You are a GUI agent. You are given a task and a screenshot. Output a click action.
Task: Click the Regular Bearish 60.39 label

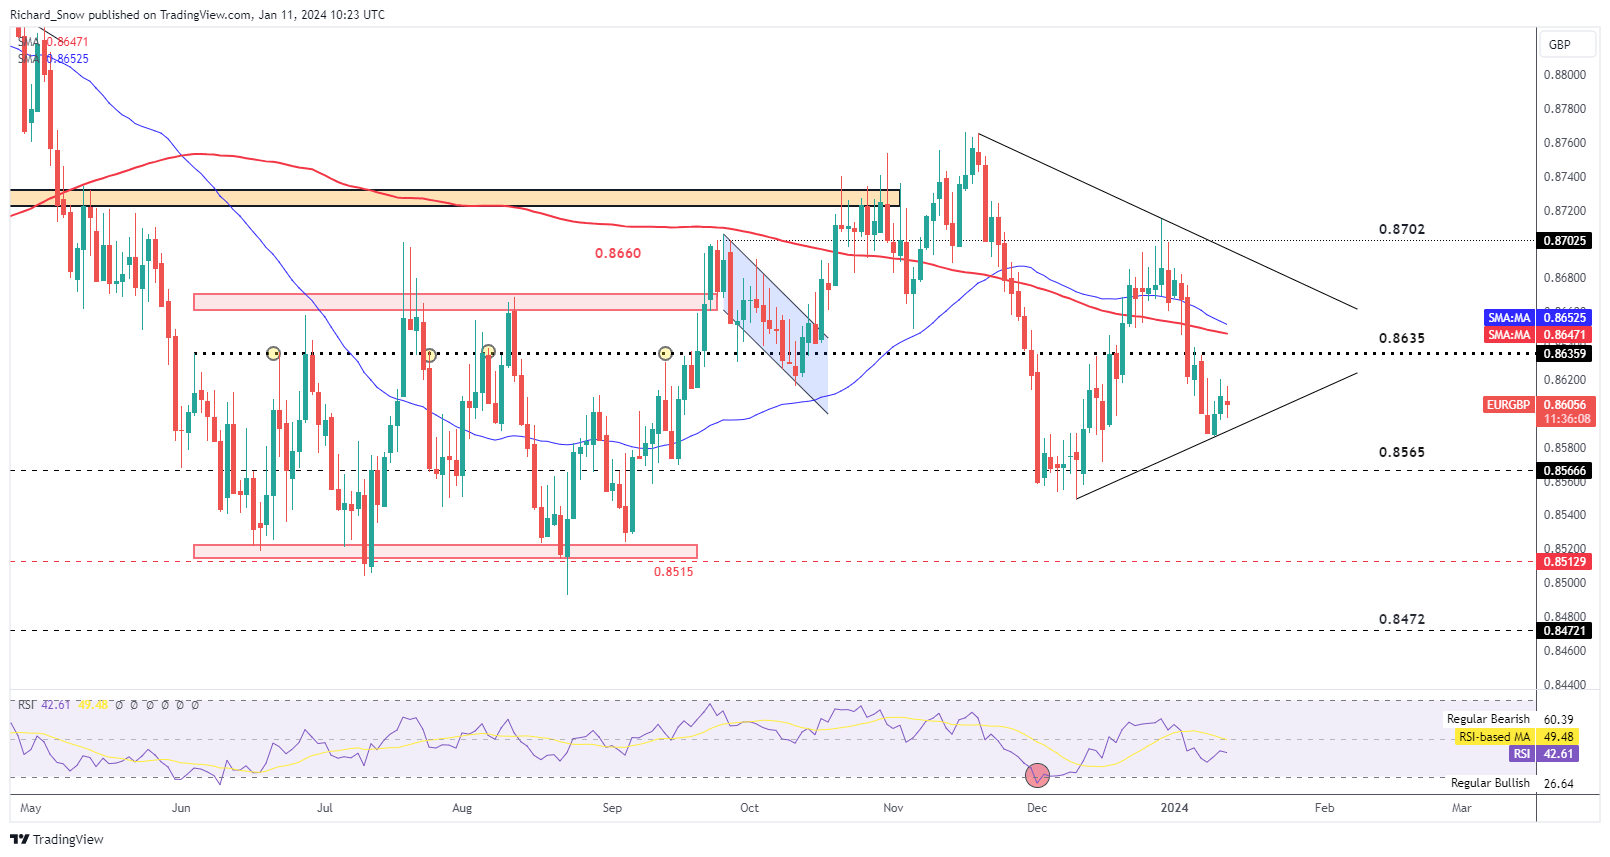pos(1510,719)
